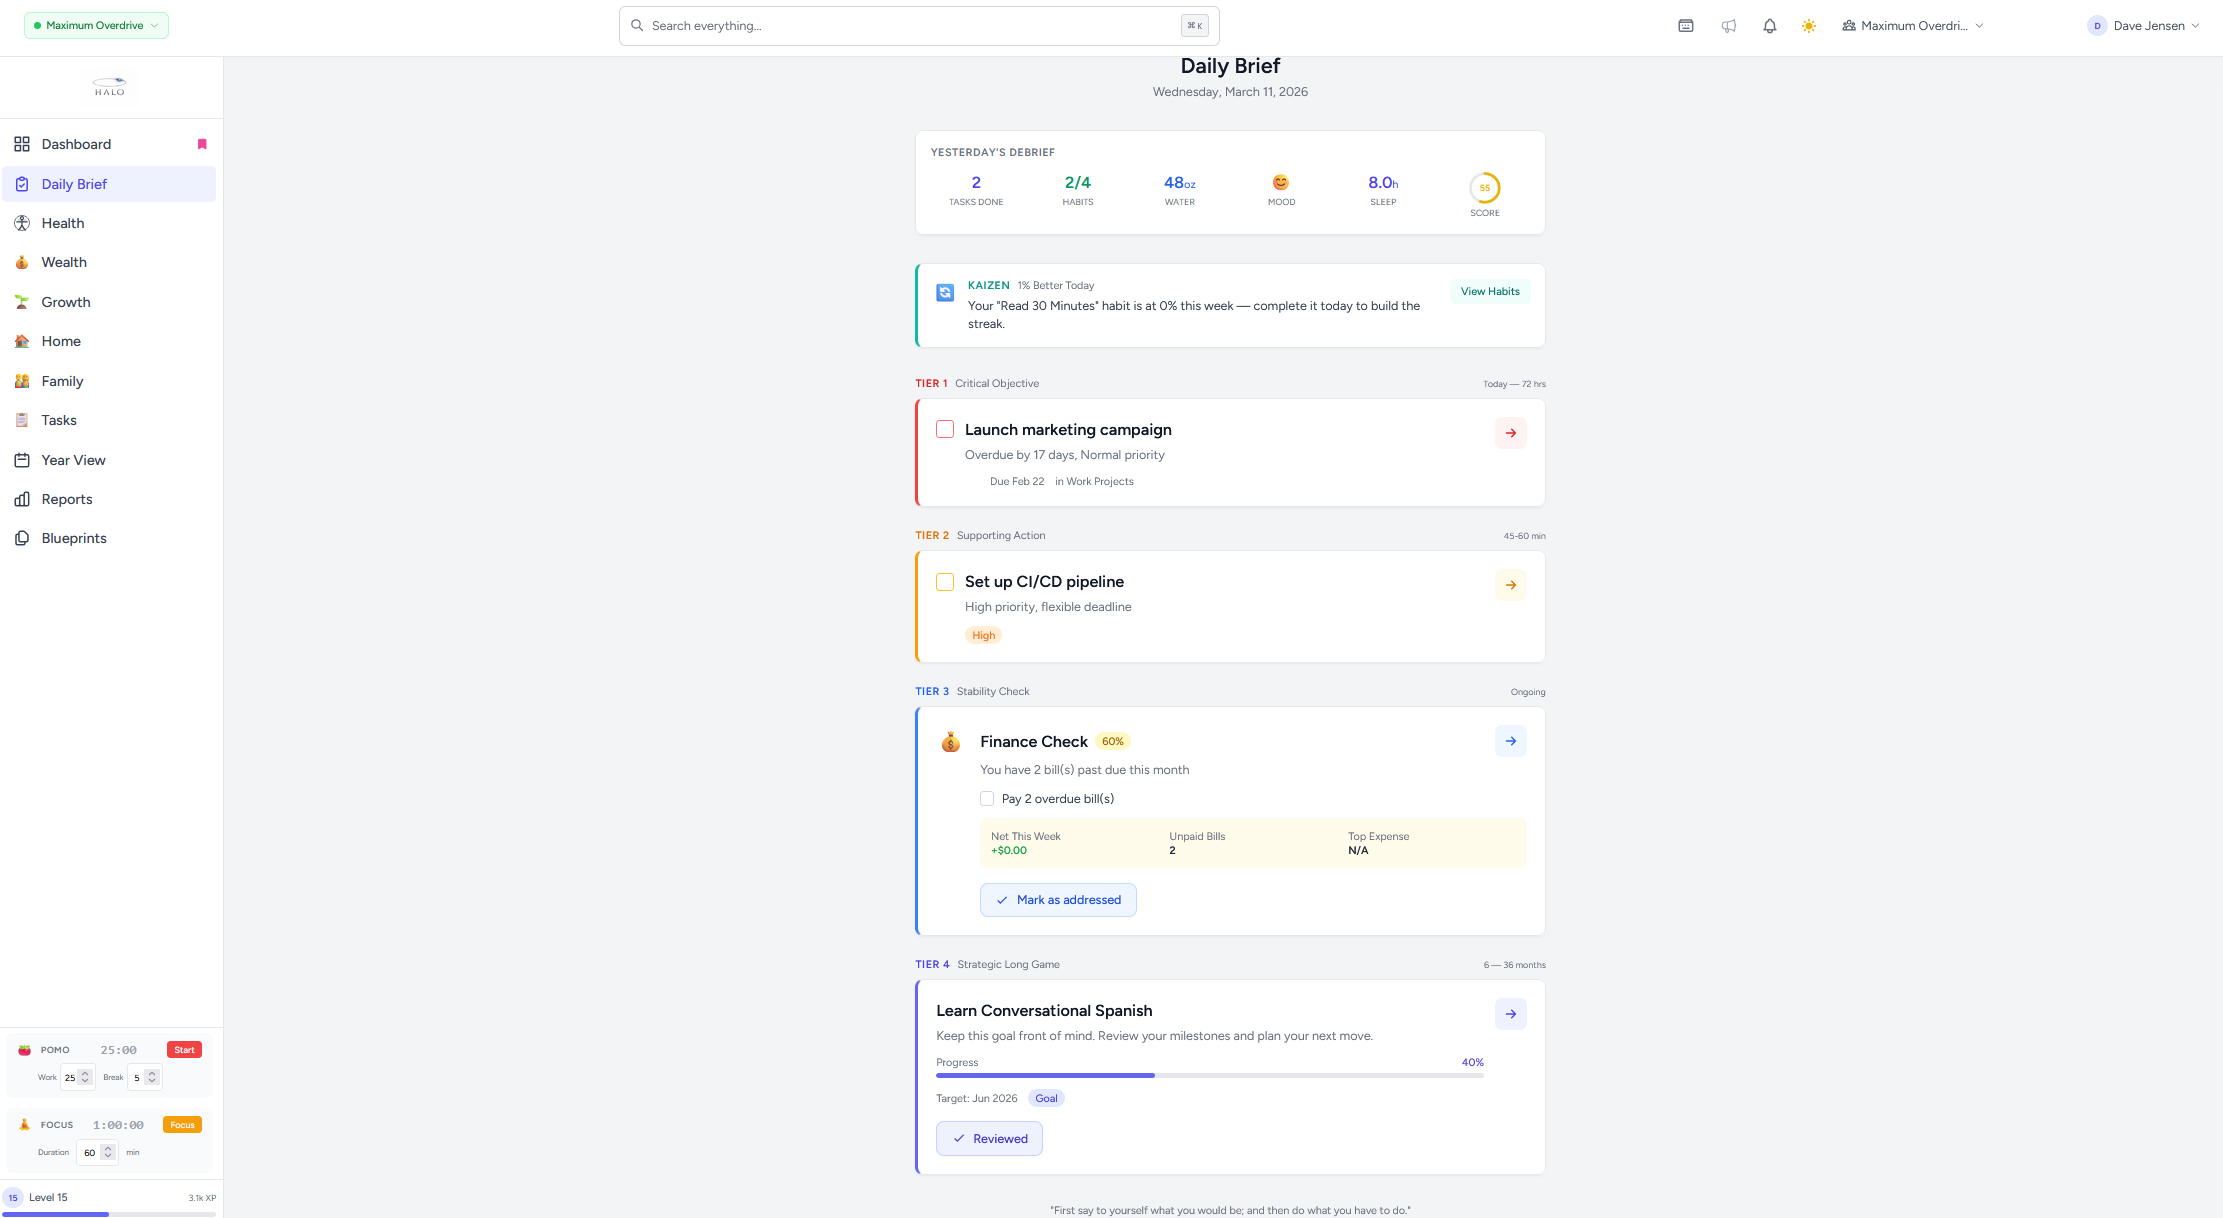2223x1218 pixels.
Task: Open the announcements megaphone icon
Action: pyautogui.click(x=1729, y=25)
